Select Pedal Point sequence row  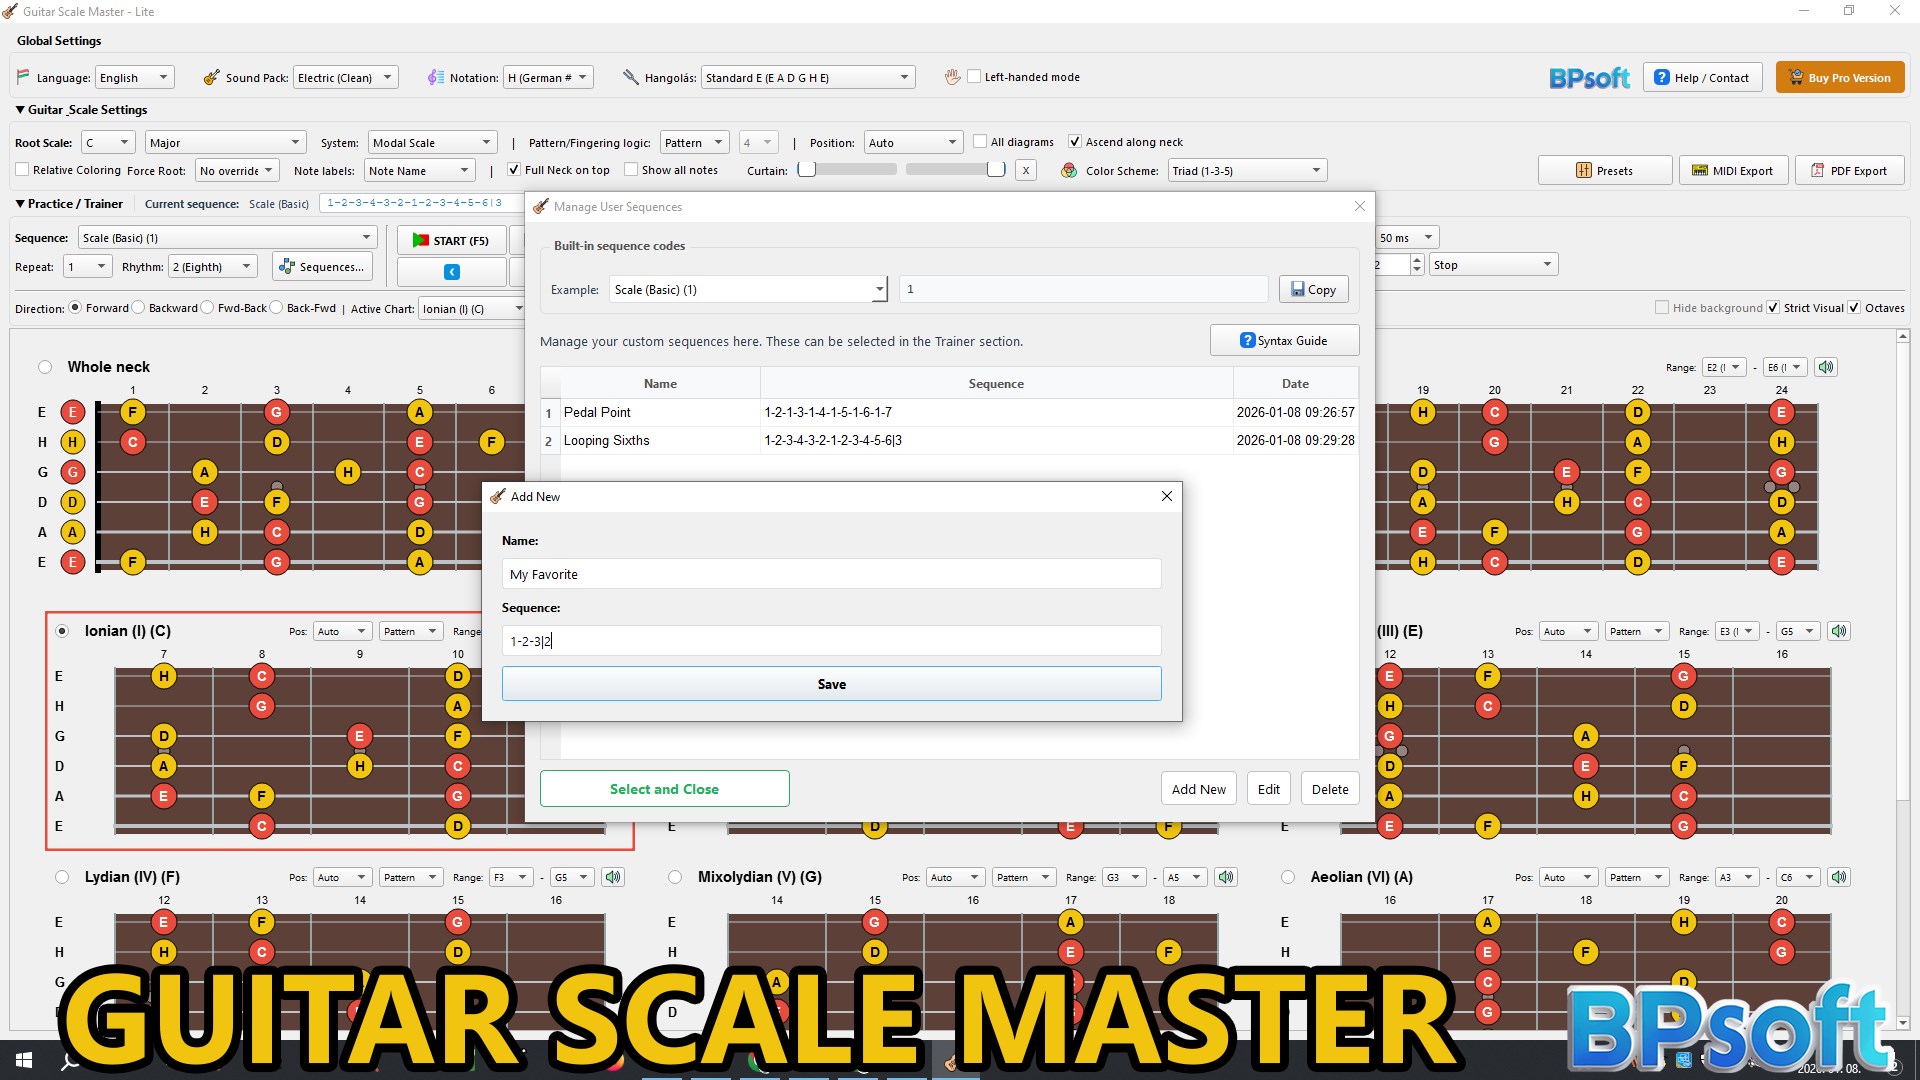point(949,412)
